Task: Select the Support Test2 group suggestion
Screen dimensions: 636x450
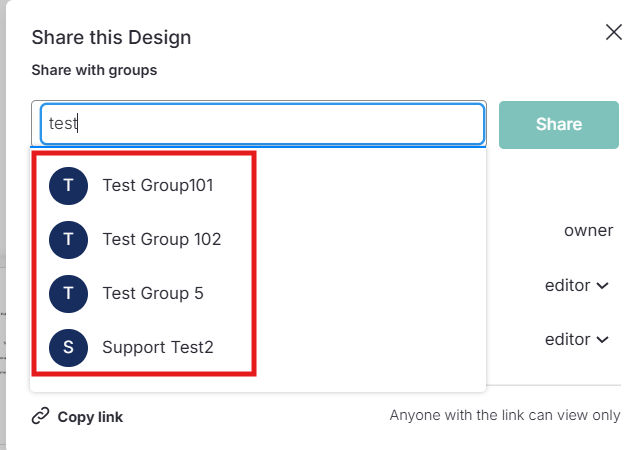Action: (x=157, y=347)
